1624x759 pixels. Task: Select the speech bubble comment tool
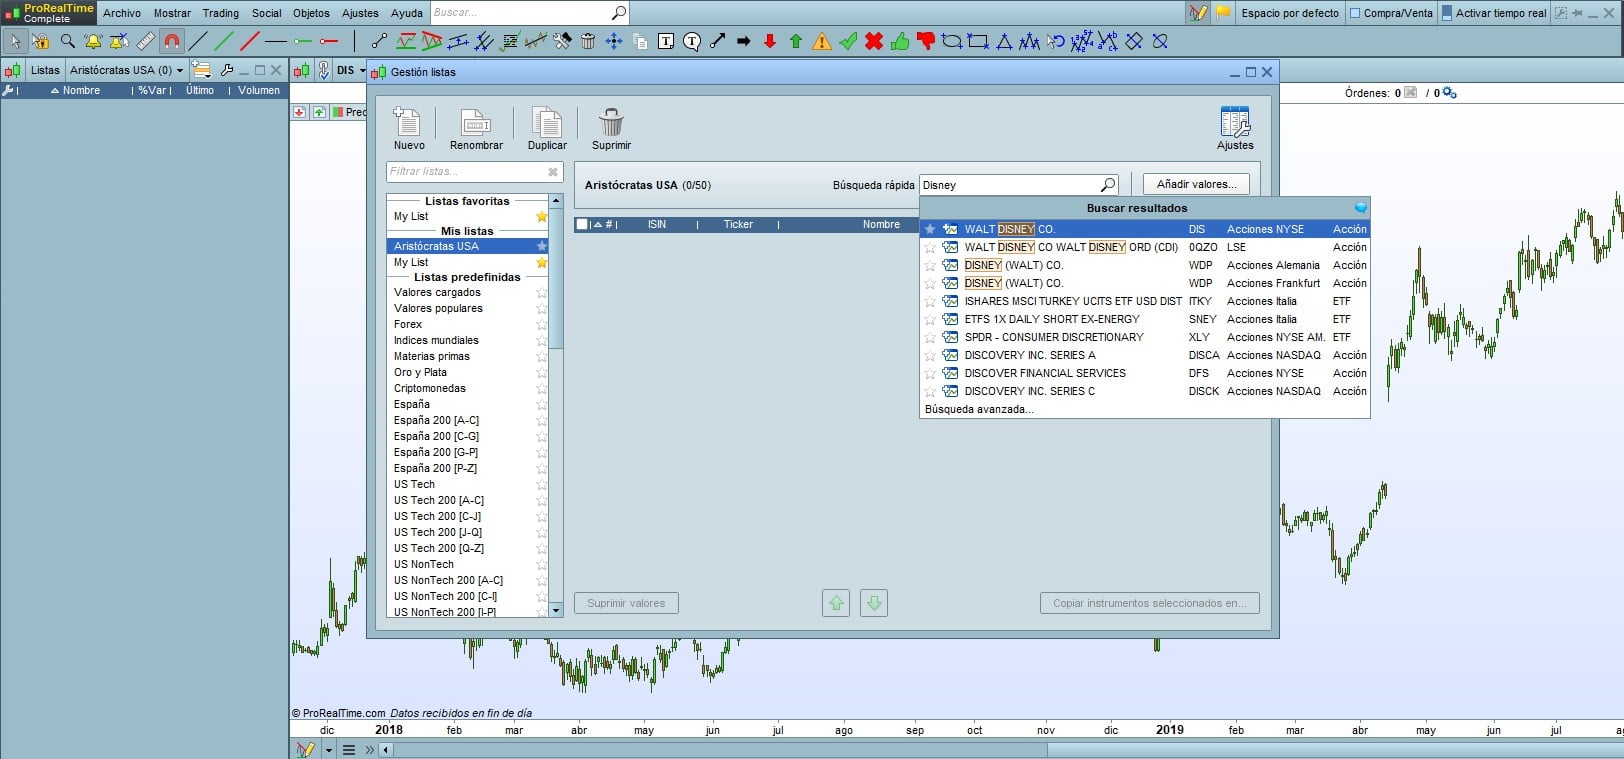click(x=692, y=41)
